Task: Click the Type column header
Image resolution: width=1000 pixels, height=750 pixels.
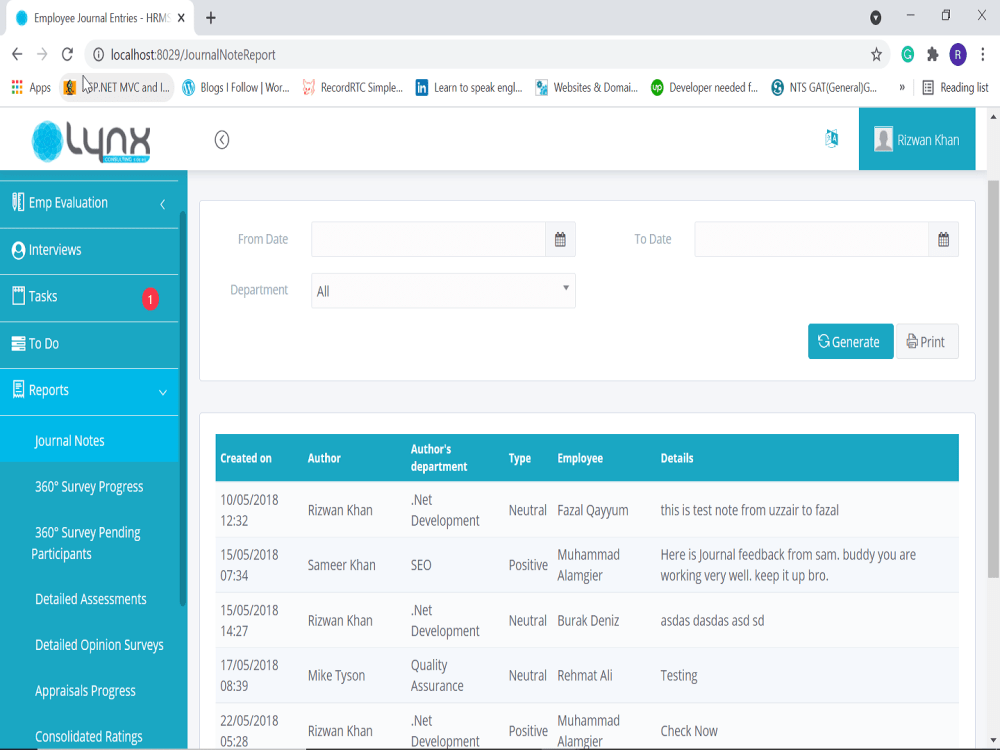Action: click(520, 458)
